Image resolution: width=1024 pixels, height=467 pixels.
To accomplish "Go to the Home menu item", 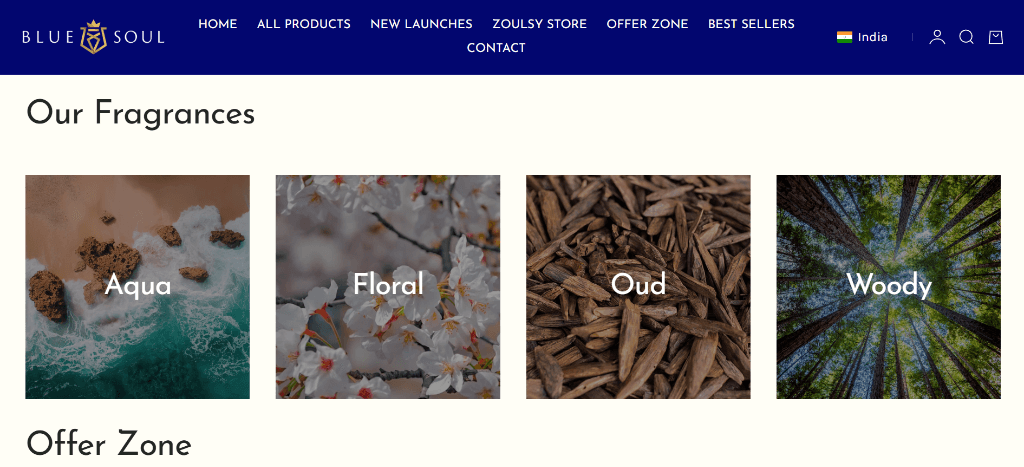I will (217, 24).
